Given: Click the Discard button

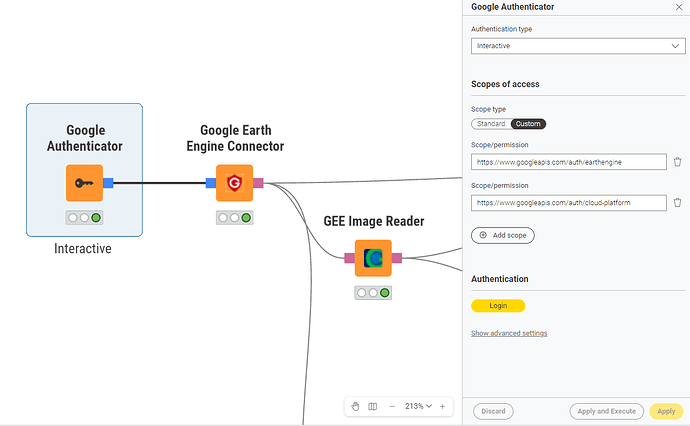Looking at the screenshot, I should tap(493, 411).
